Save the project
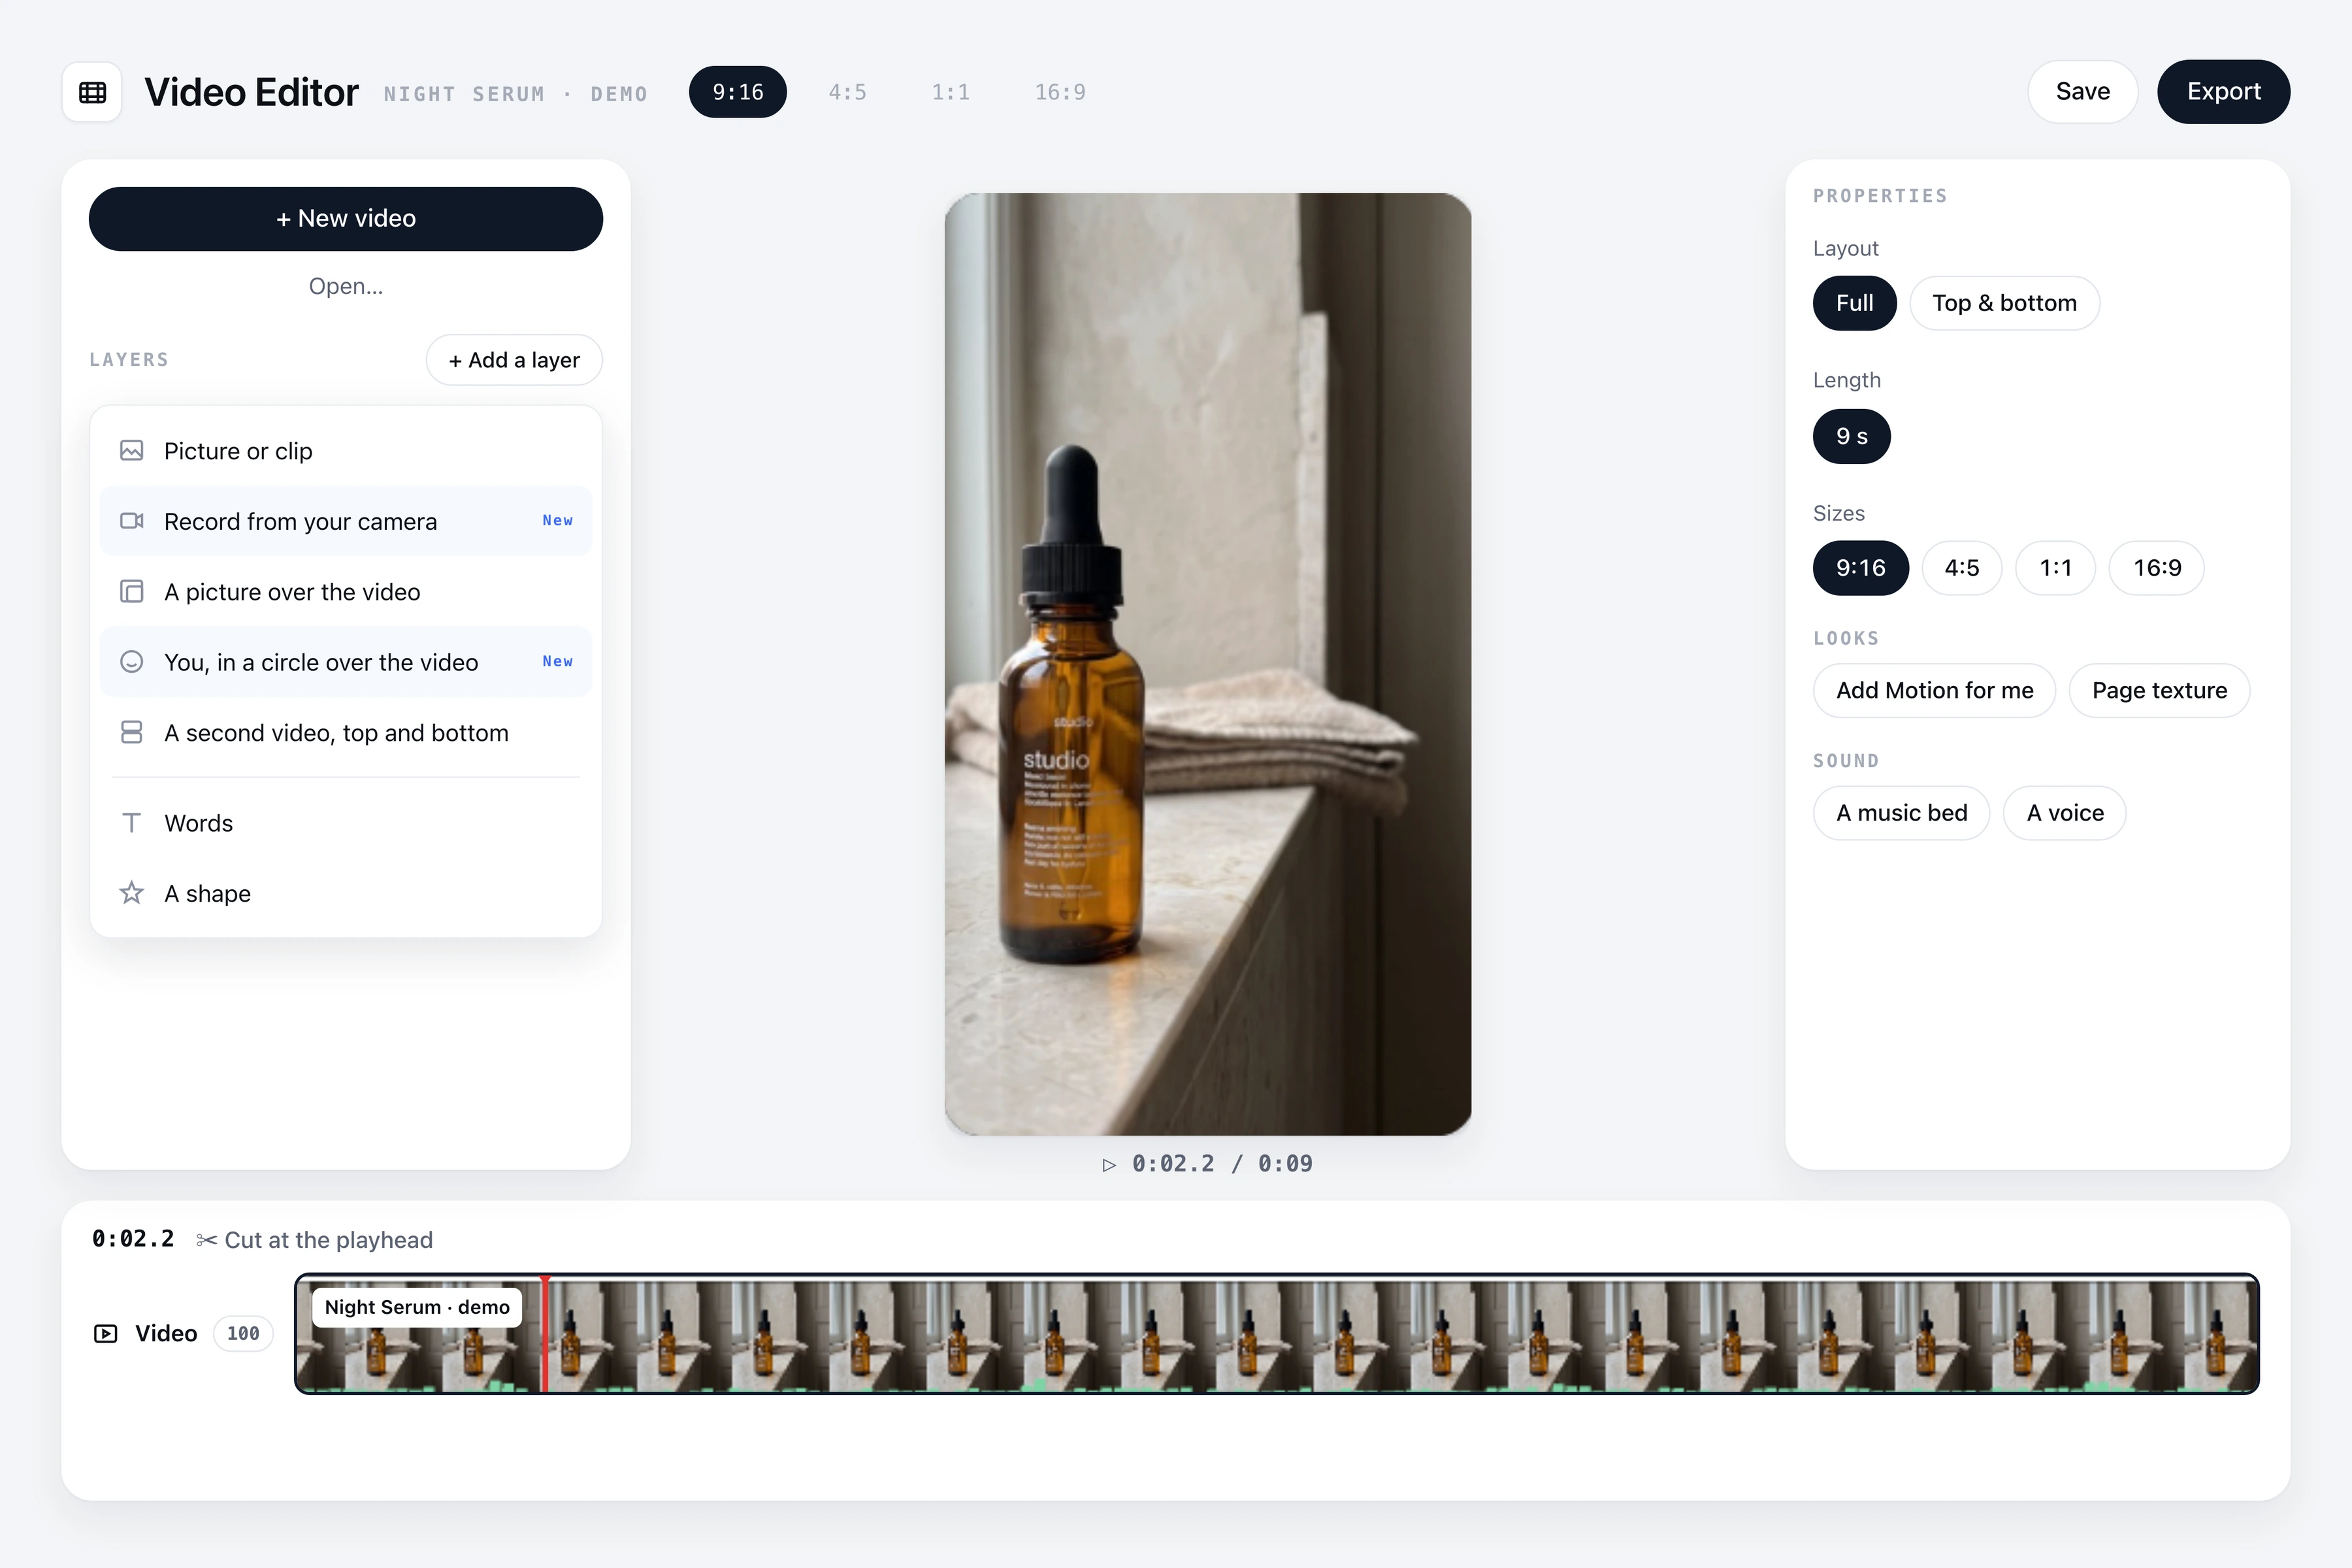Viewport: 2352px width, 1568px height. (x=2083, y=92)
